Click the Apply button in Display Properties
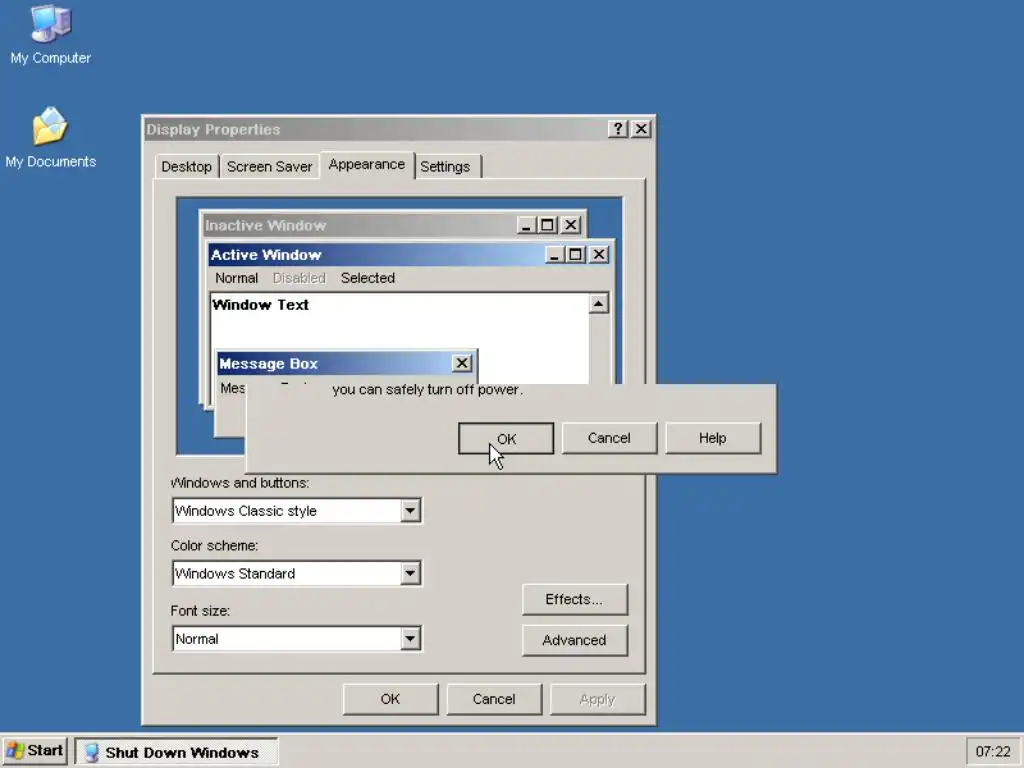 click(x=598, y=699)
